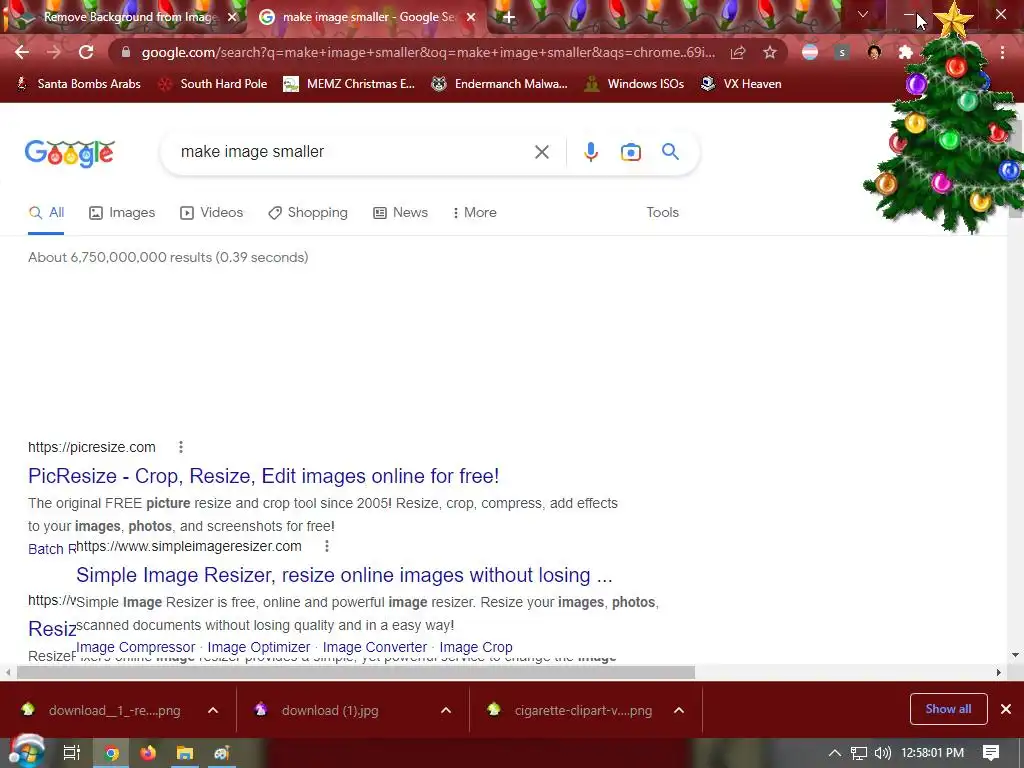Click the taskbar clock 12:58:01 PM
The image size is (1024, 768).
932,753
